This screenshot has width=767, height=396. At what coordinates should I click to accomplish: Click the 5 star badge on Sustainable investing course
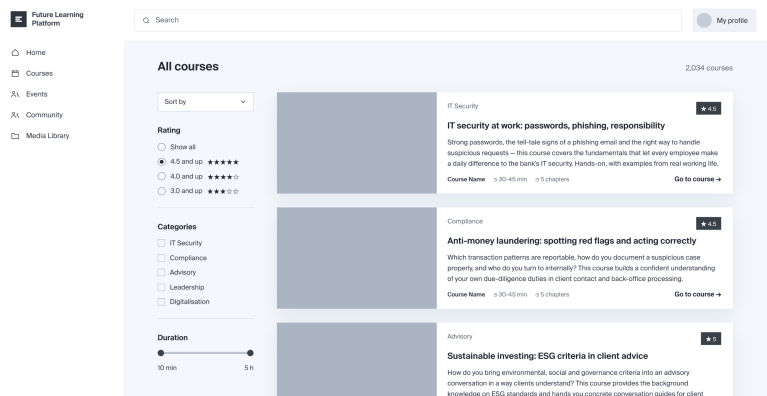click(711, 339)
